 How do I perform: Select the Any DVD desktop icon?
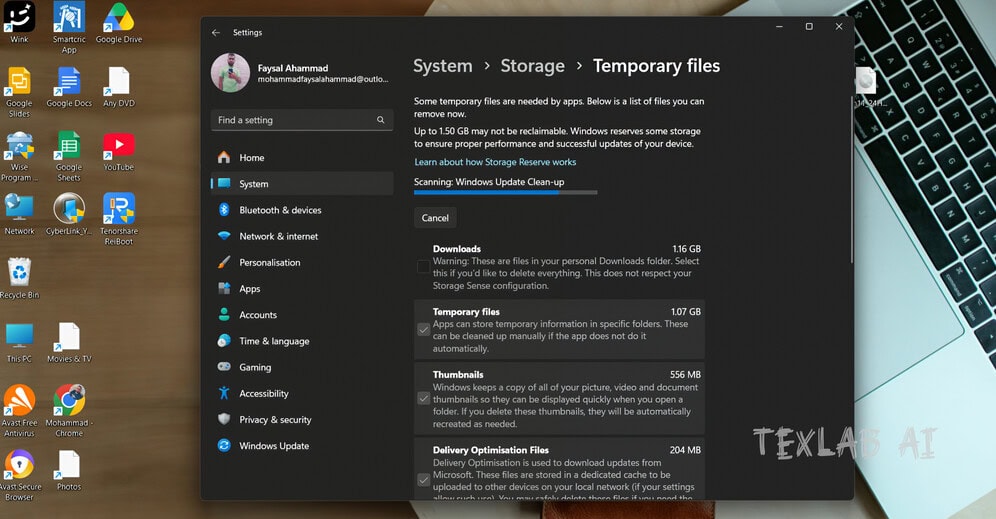[x=119, y=87]
